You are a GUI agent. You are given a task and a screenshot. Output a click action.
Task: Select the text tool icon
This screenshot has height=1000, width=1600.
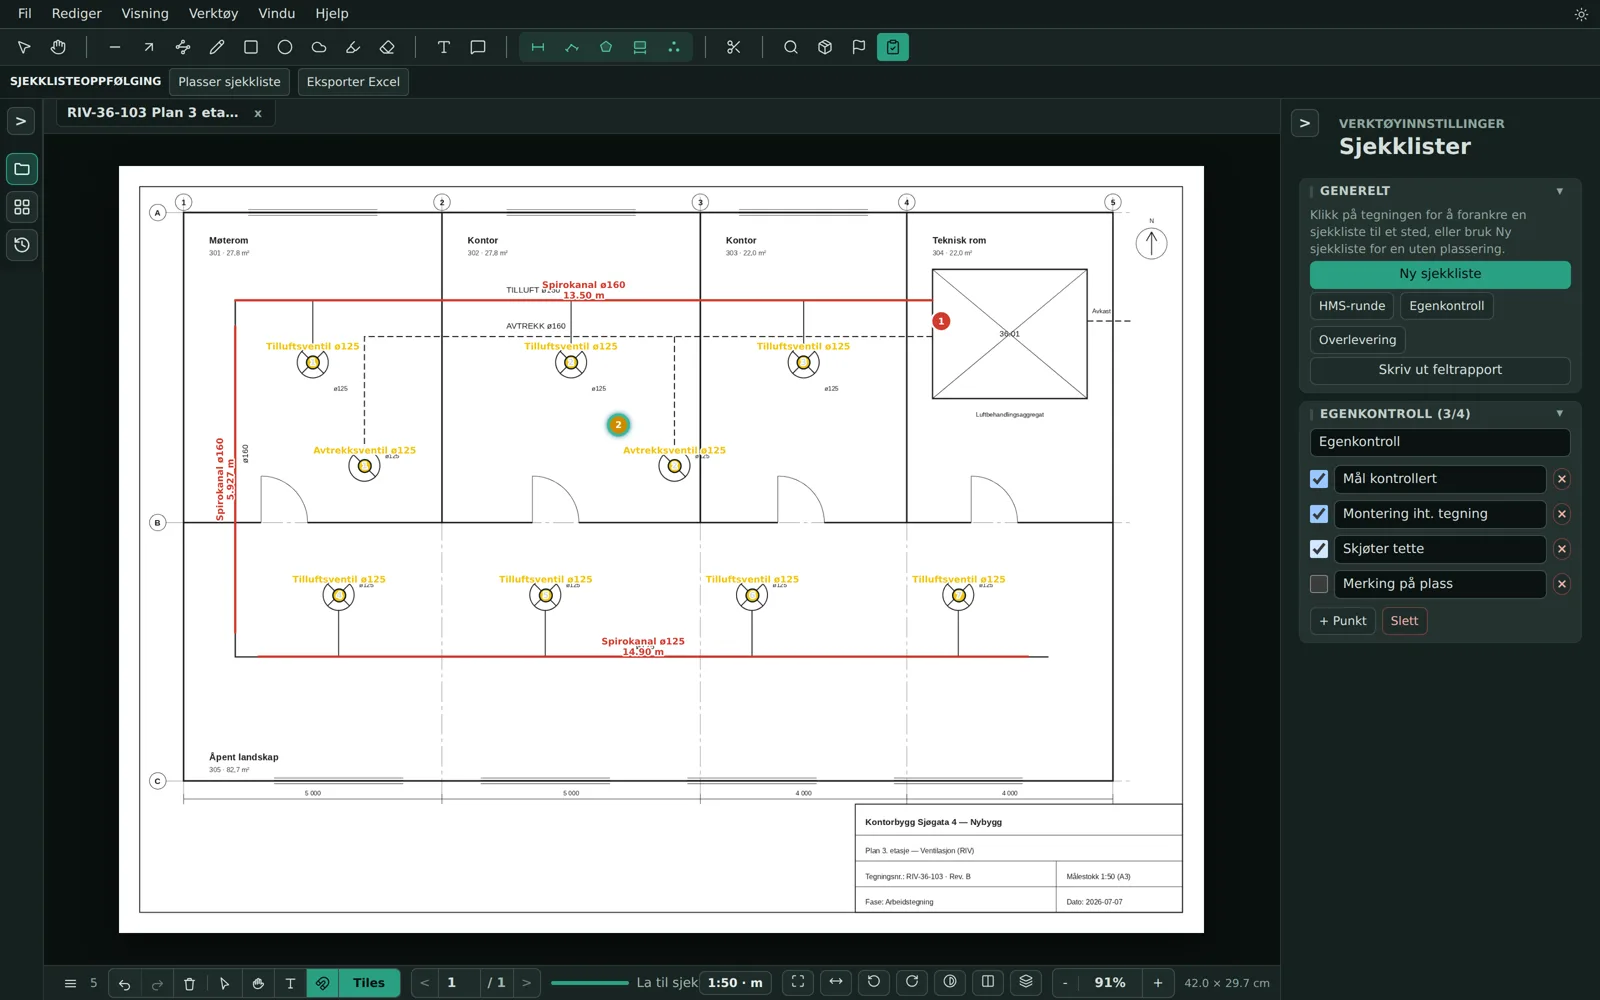(444, 47)
